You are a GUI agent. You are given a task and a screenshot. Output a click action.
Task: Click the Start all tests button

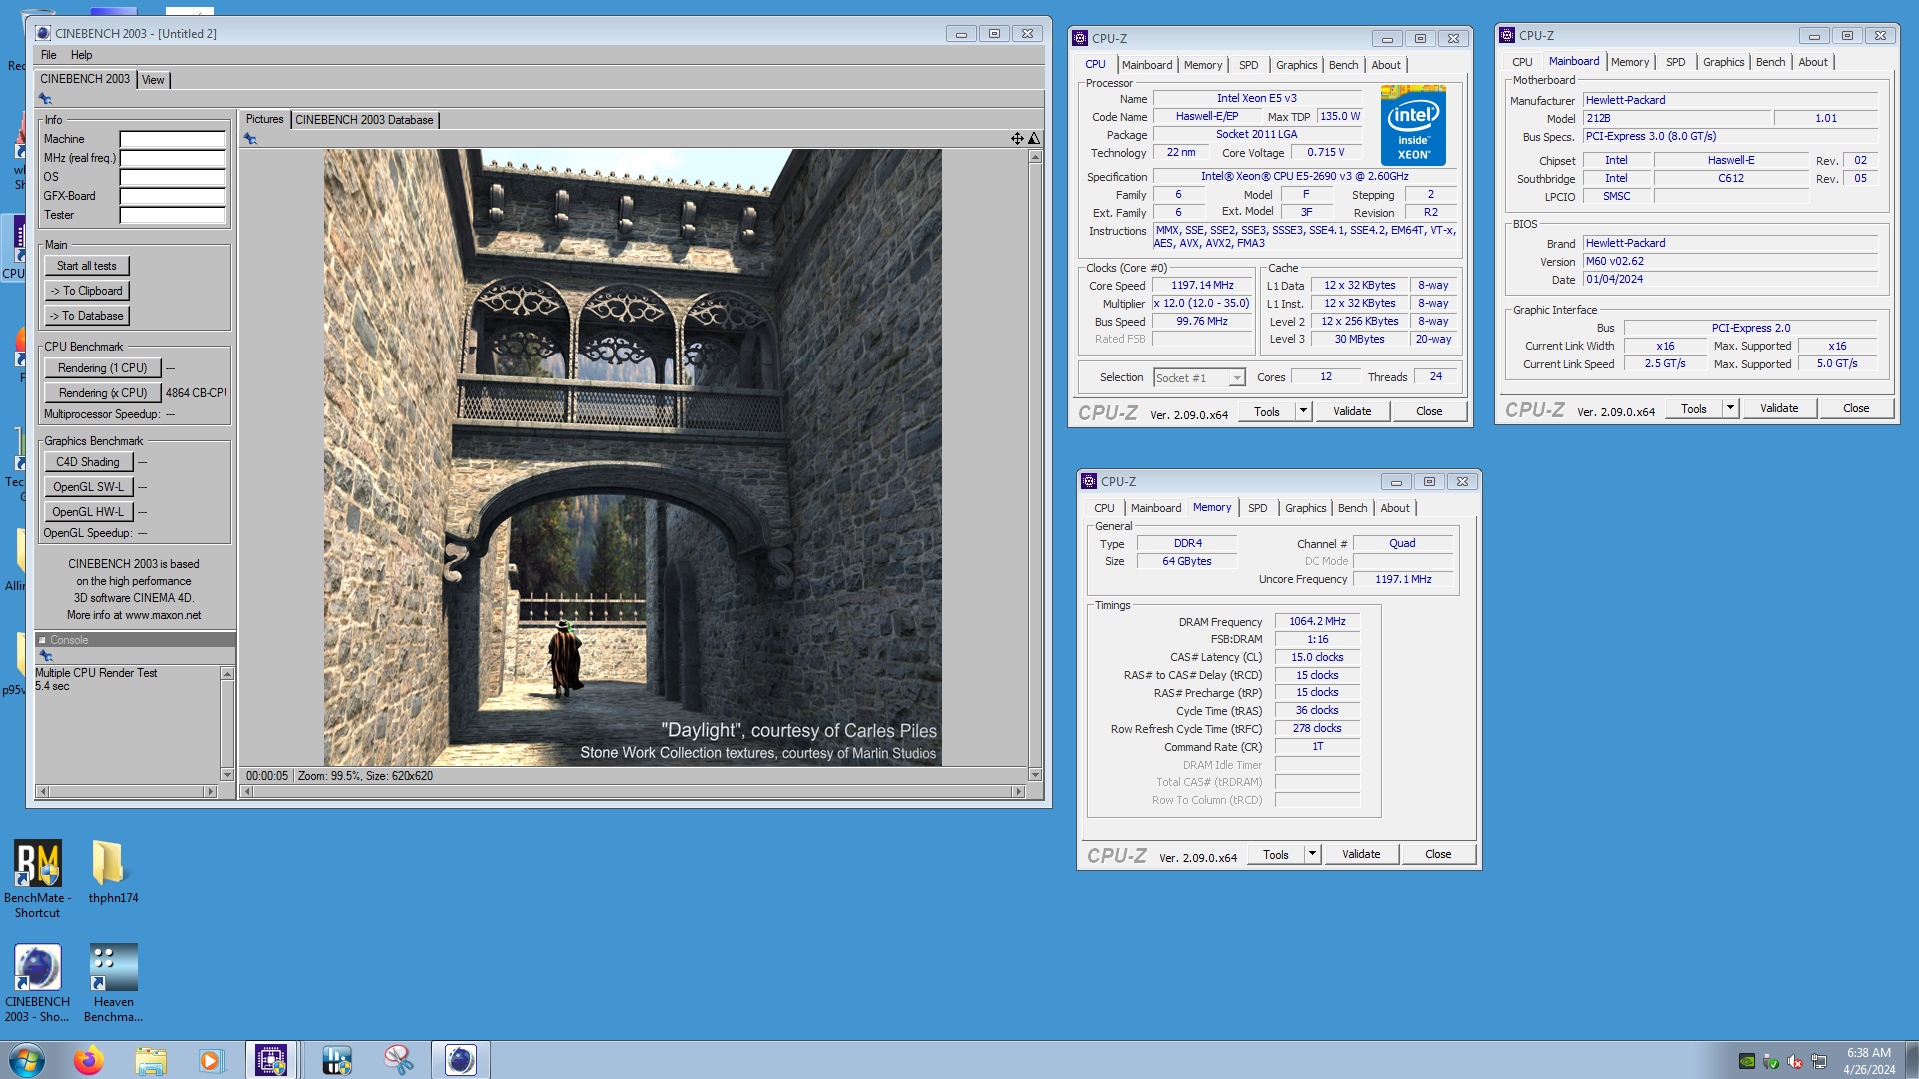[87, 266]
